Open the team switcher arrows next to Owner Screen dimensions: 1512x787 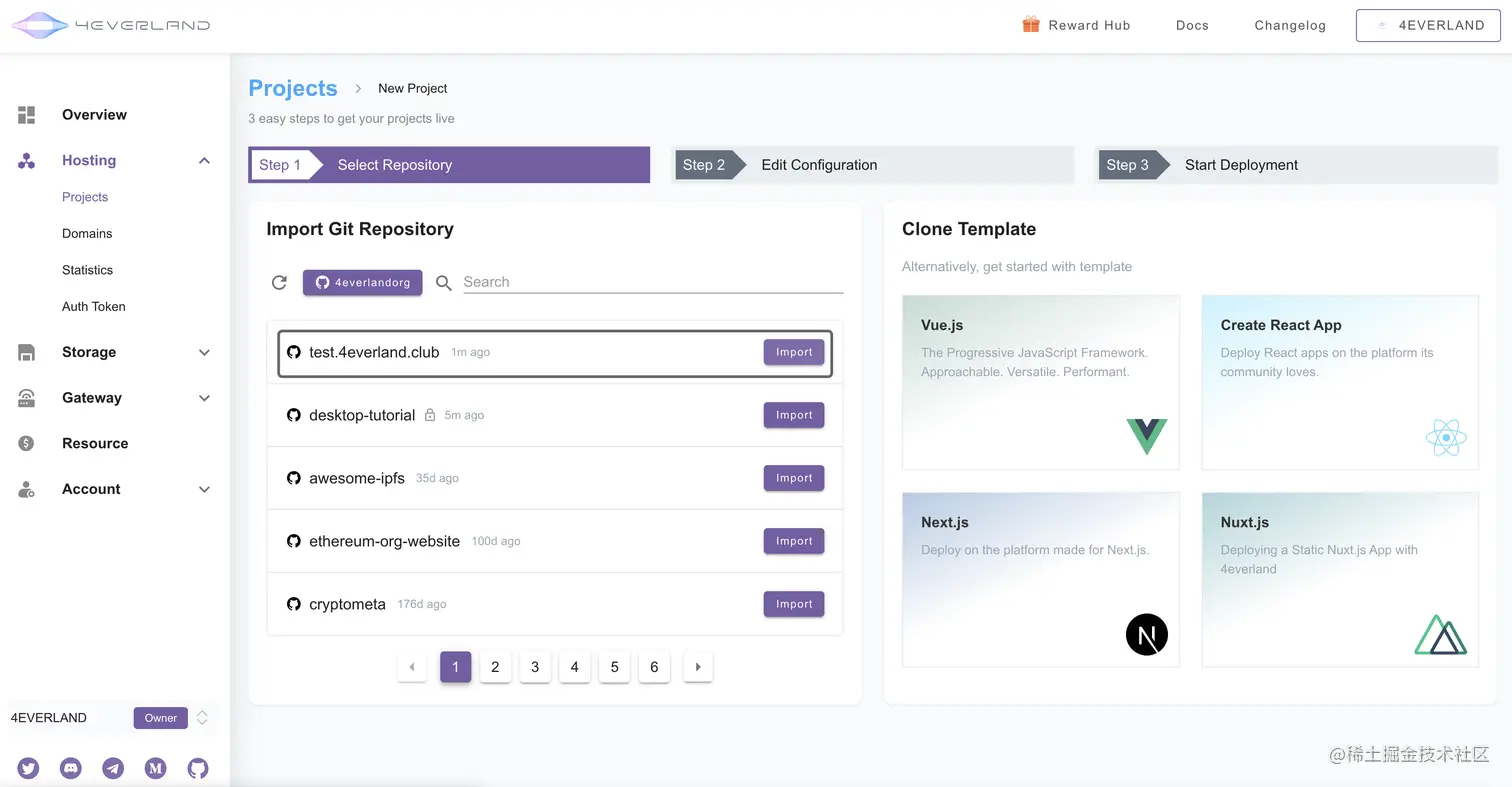pyautogui.click(x=202, y=718)
